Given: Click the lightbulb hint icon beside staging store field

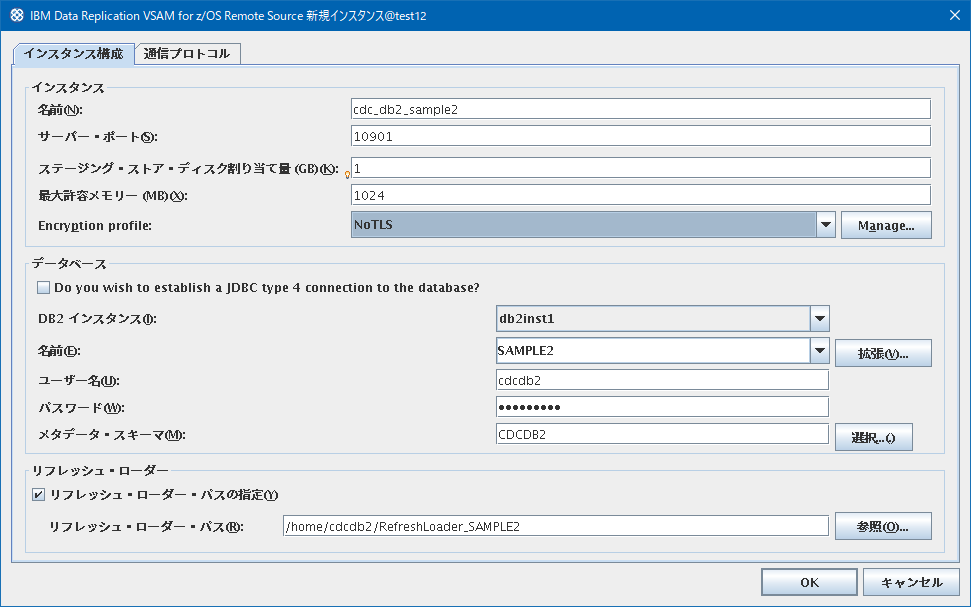Looking at the screenshot, I should (x=347, y=175).
